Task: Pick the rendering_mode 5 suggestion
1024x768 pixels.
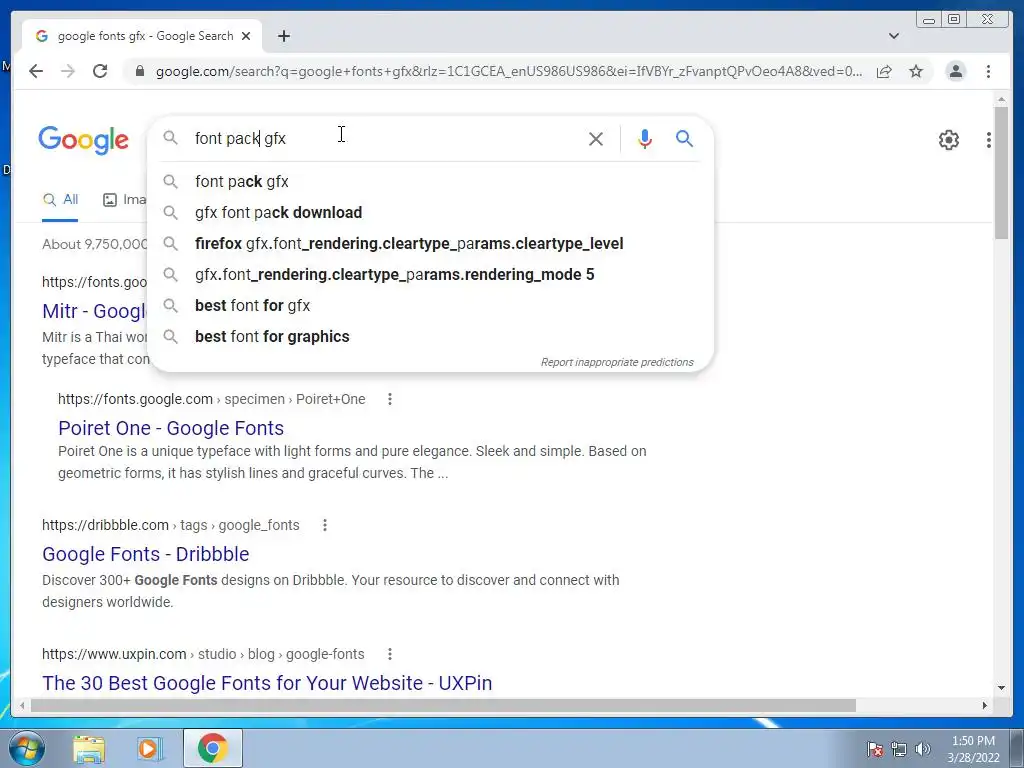Action: [431, 275]
